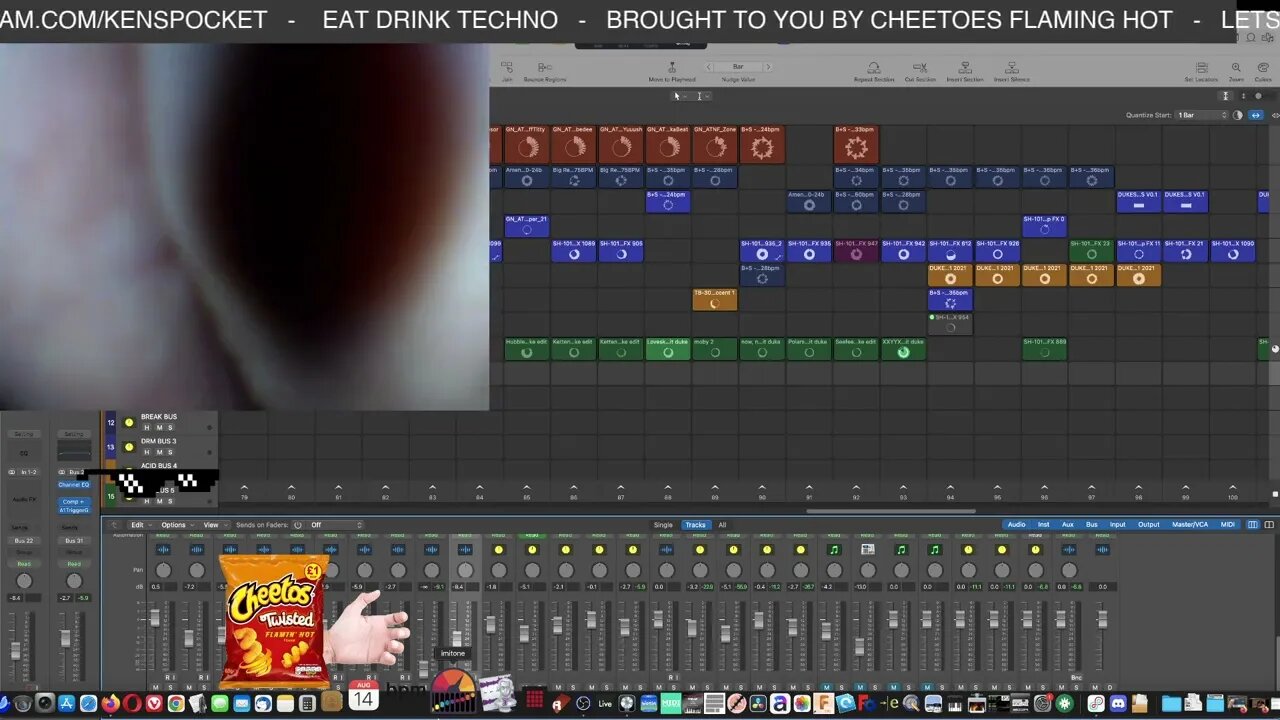Viewport: 1280px width, 720px height.
Task: Click the Insert Silence icon
Action: (1011, 67)
